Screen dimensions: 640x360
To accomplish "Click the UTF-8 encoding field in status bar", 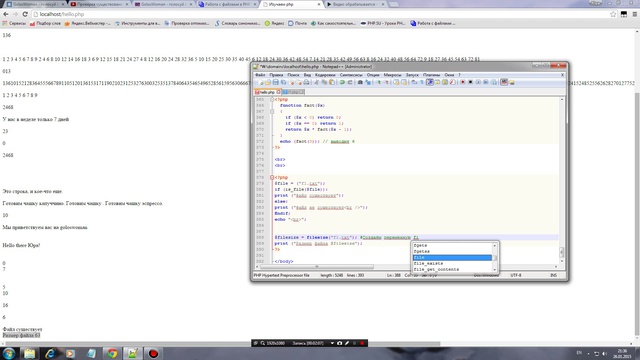I will pyautogui.click(x=516, y=276).
